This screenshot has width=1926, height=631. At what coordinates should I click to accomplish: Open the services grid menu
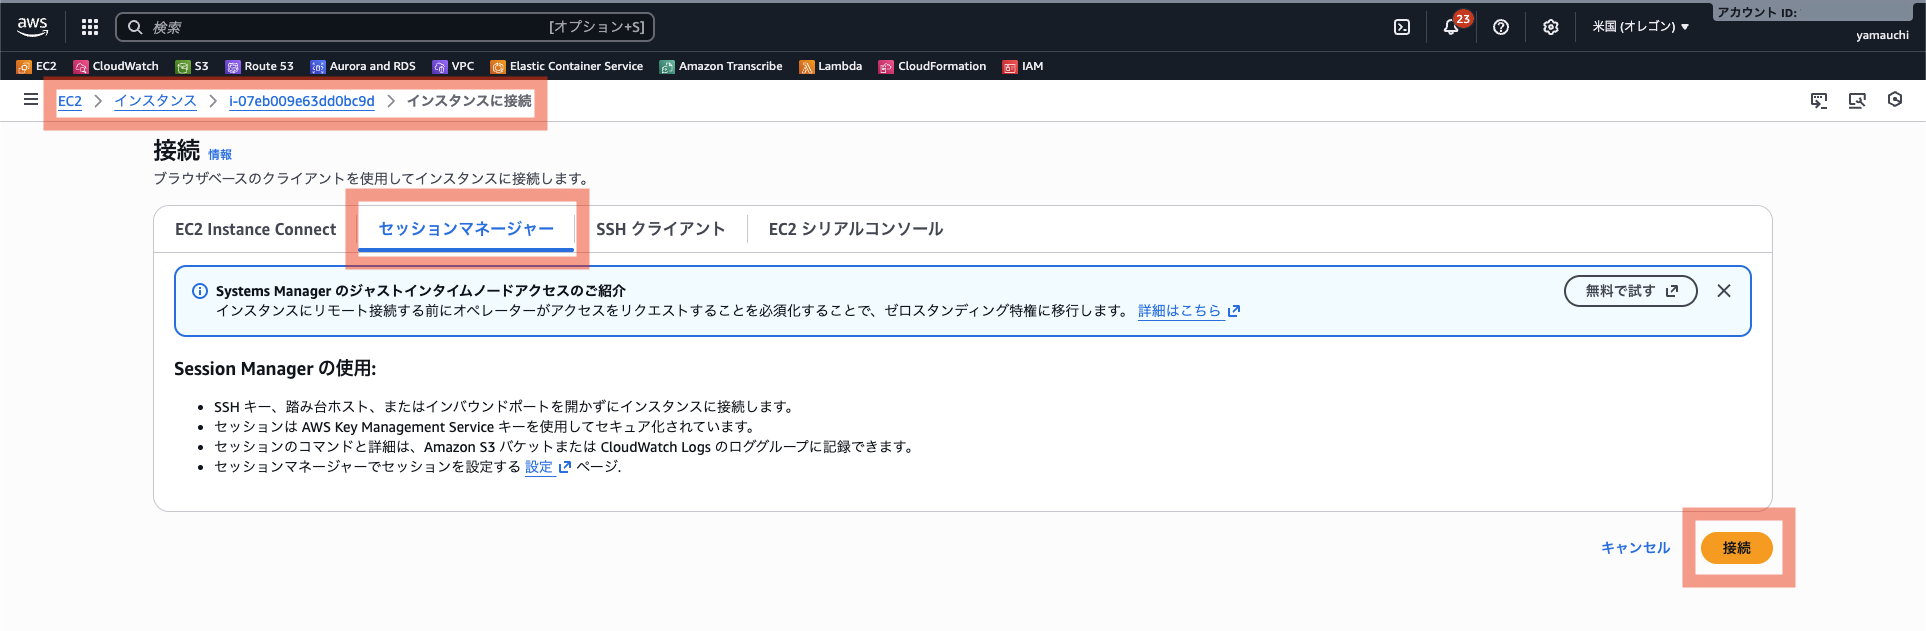(90, 27)
